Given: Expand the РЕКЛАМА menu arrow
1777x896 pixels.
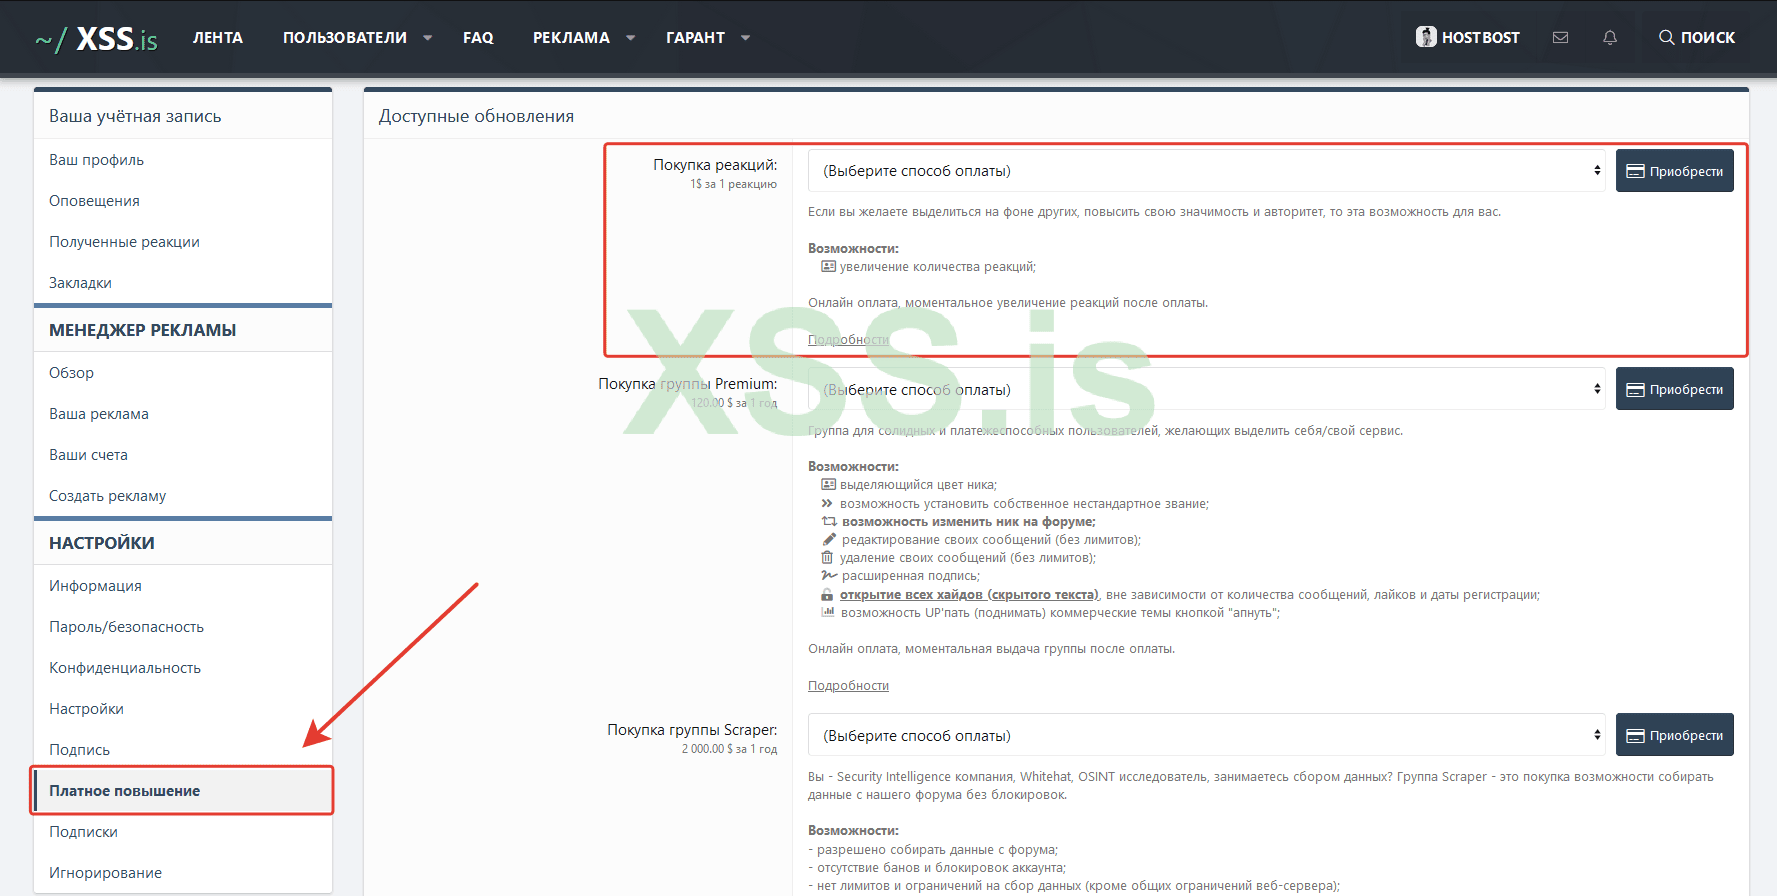Looking at the screenshot, I should point(631,38).
